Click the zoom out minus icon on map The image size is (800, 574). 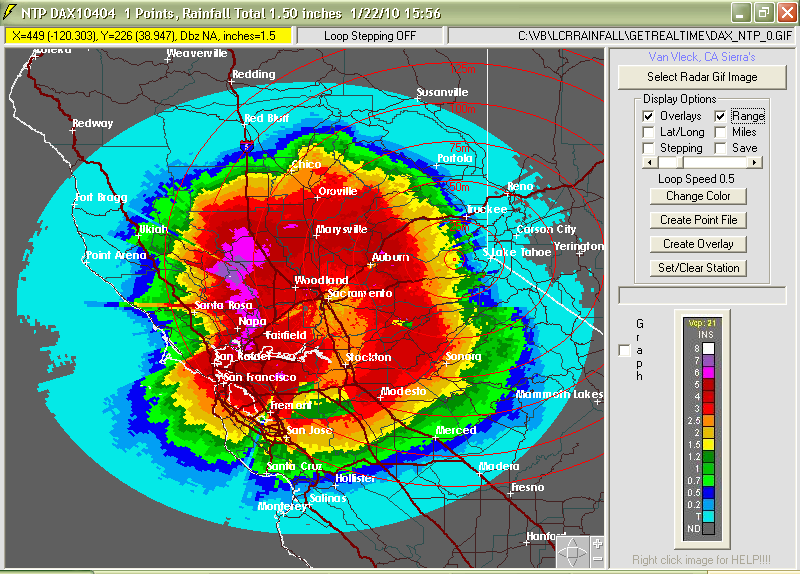(x=597, y=558)
